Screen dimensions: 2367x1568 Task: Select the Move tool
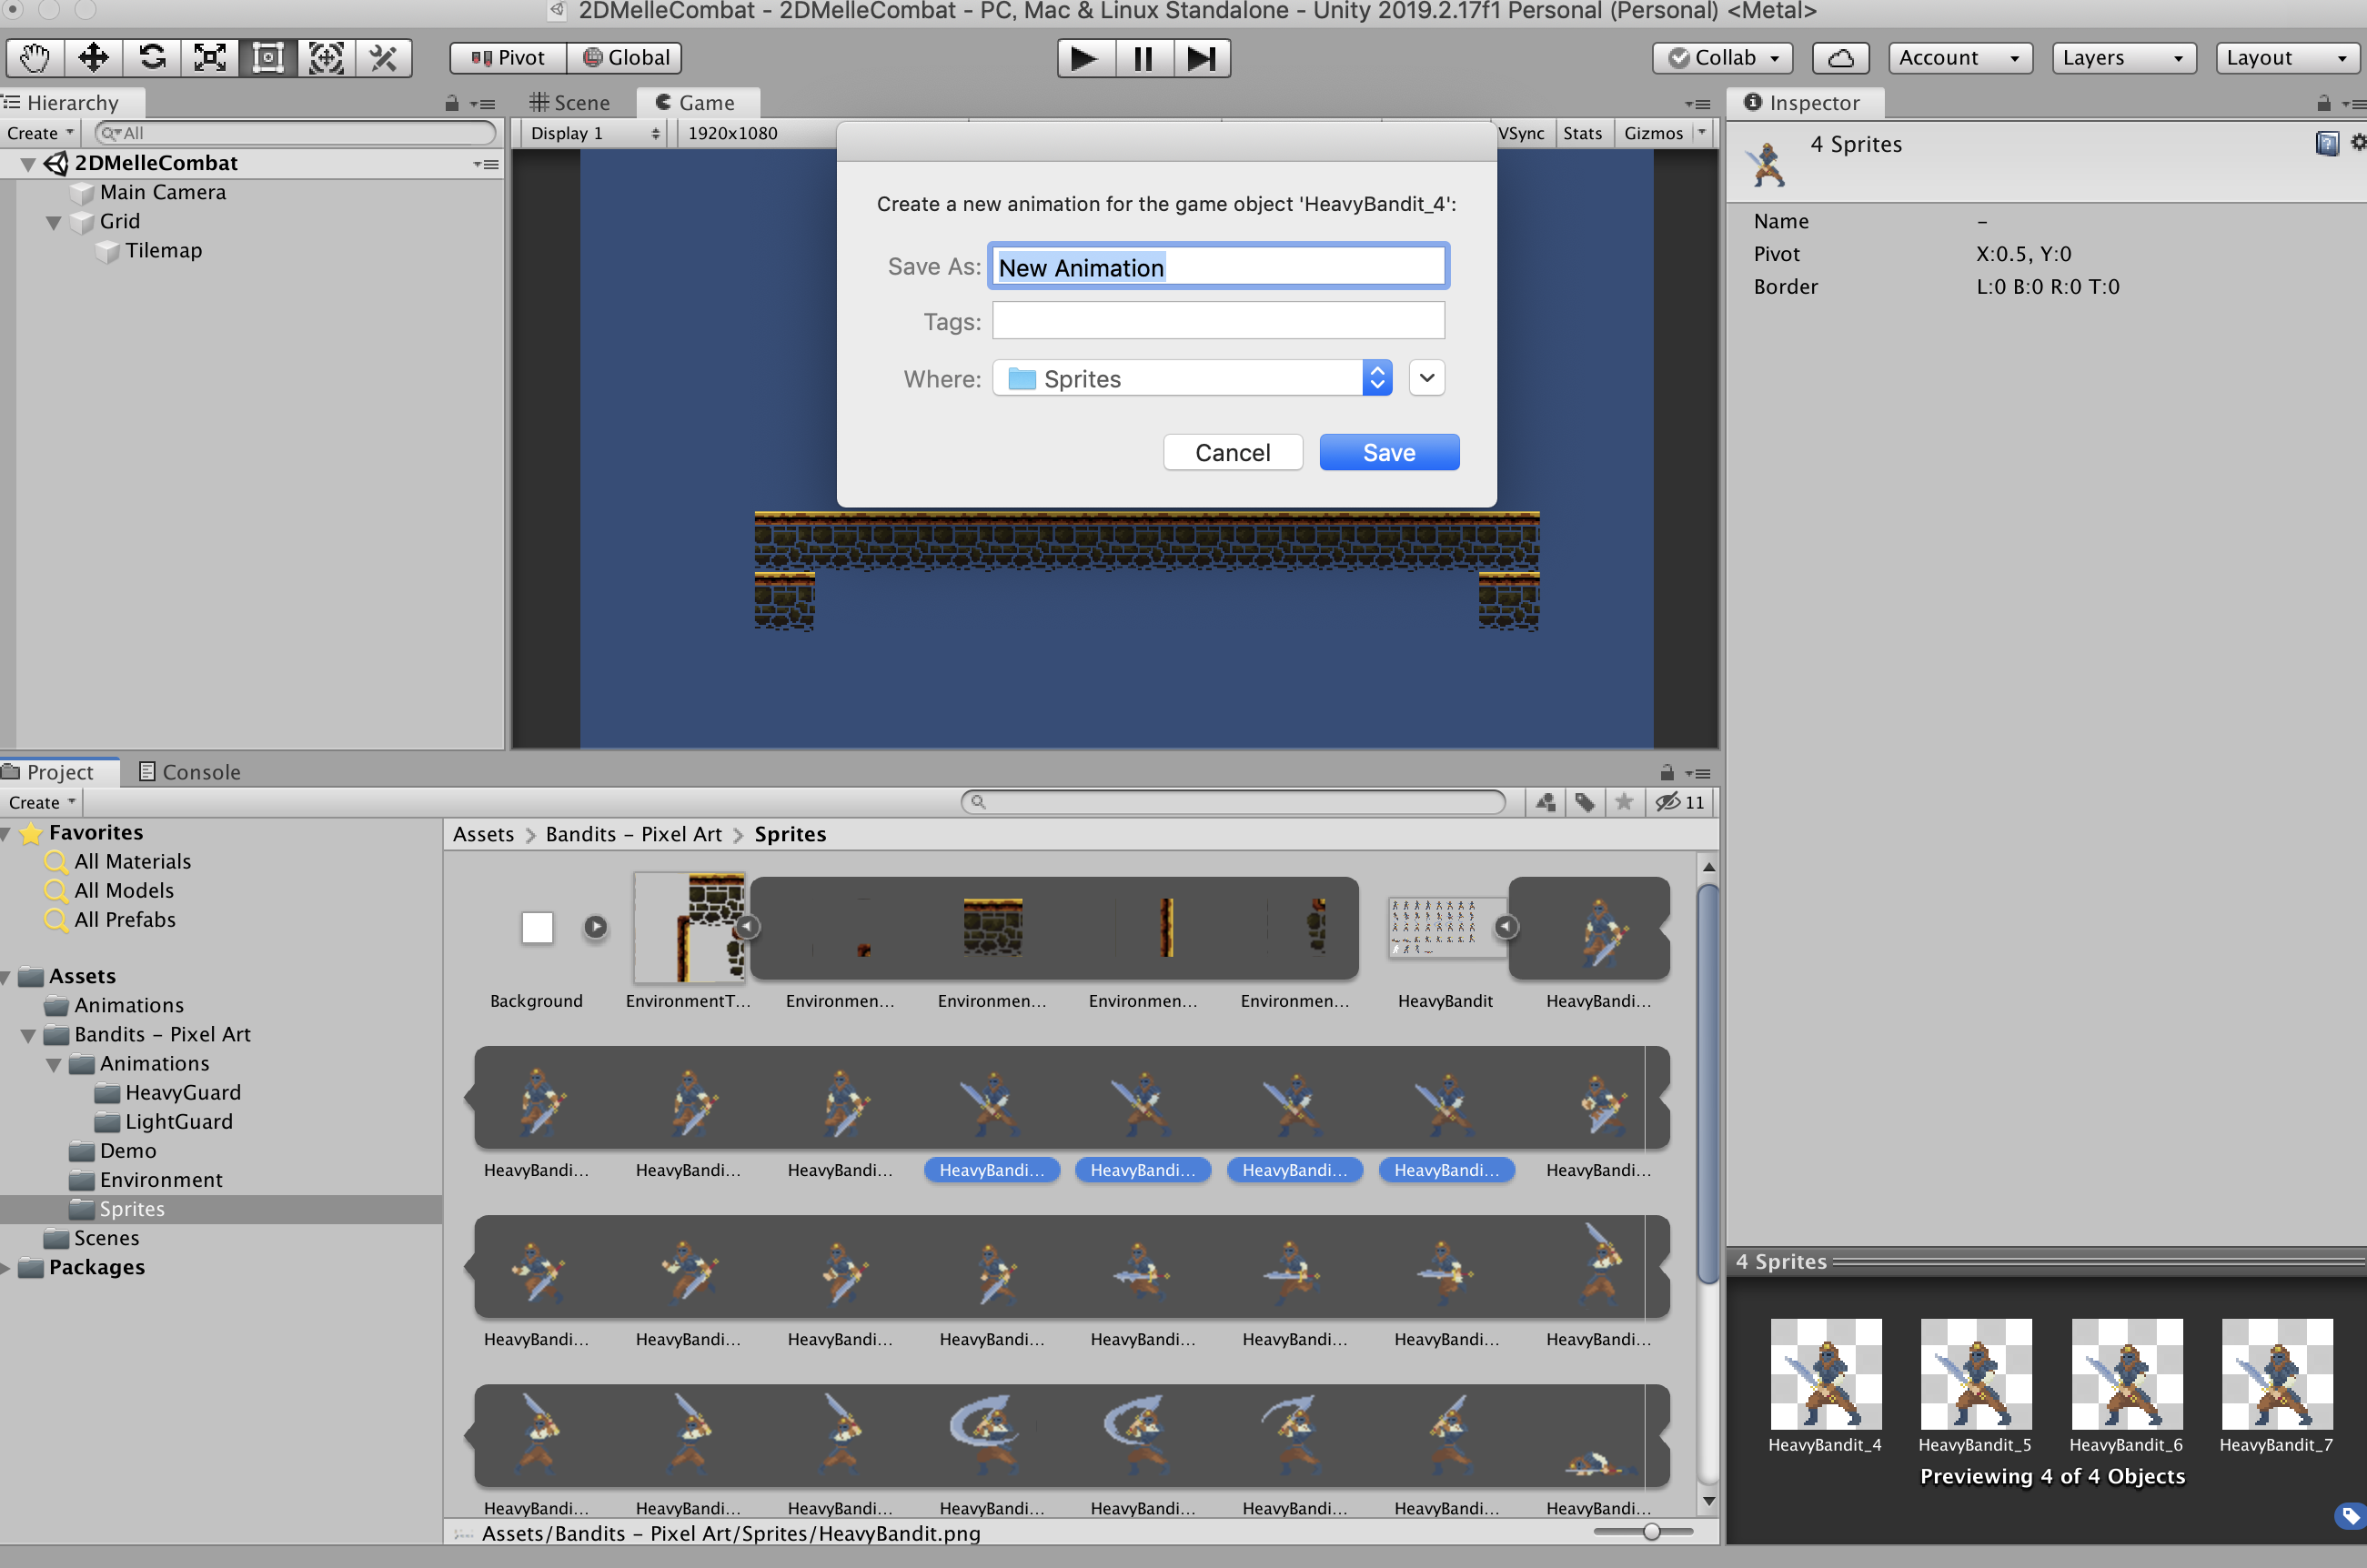93,58
